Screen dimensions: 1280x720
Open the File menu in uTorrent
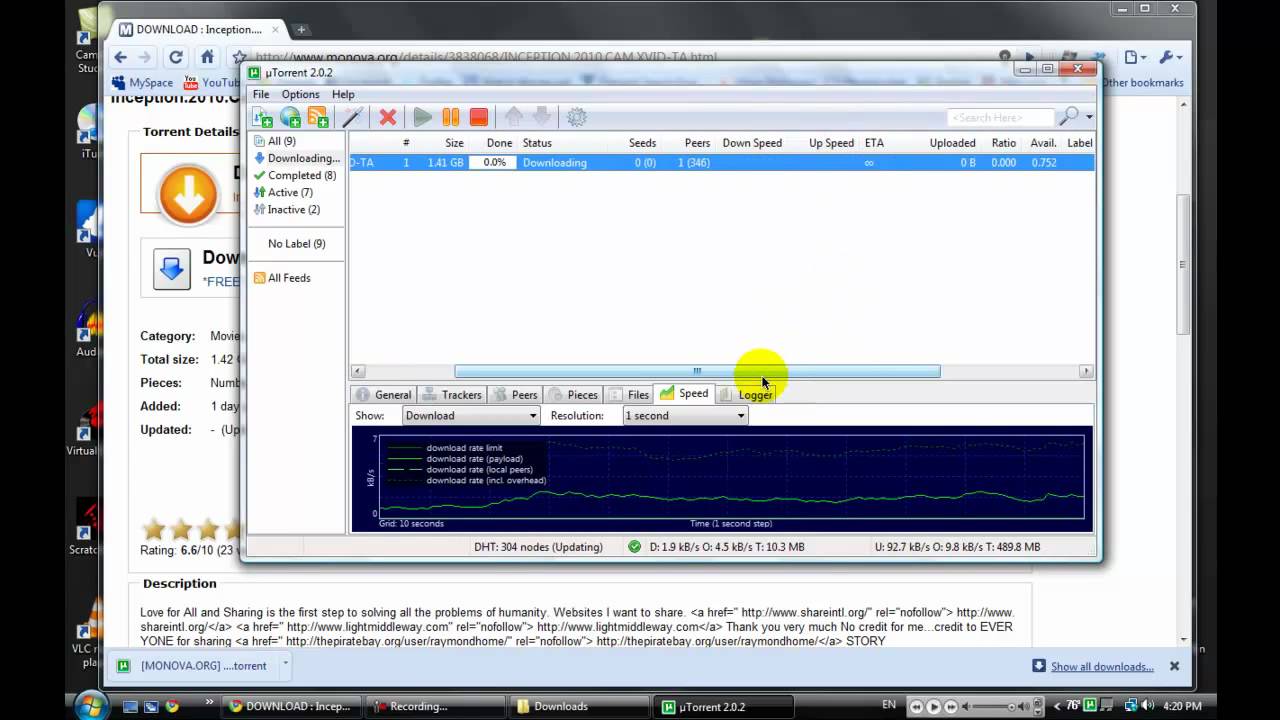261,94
